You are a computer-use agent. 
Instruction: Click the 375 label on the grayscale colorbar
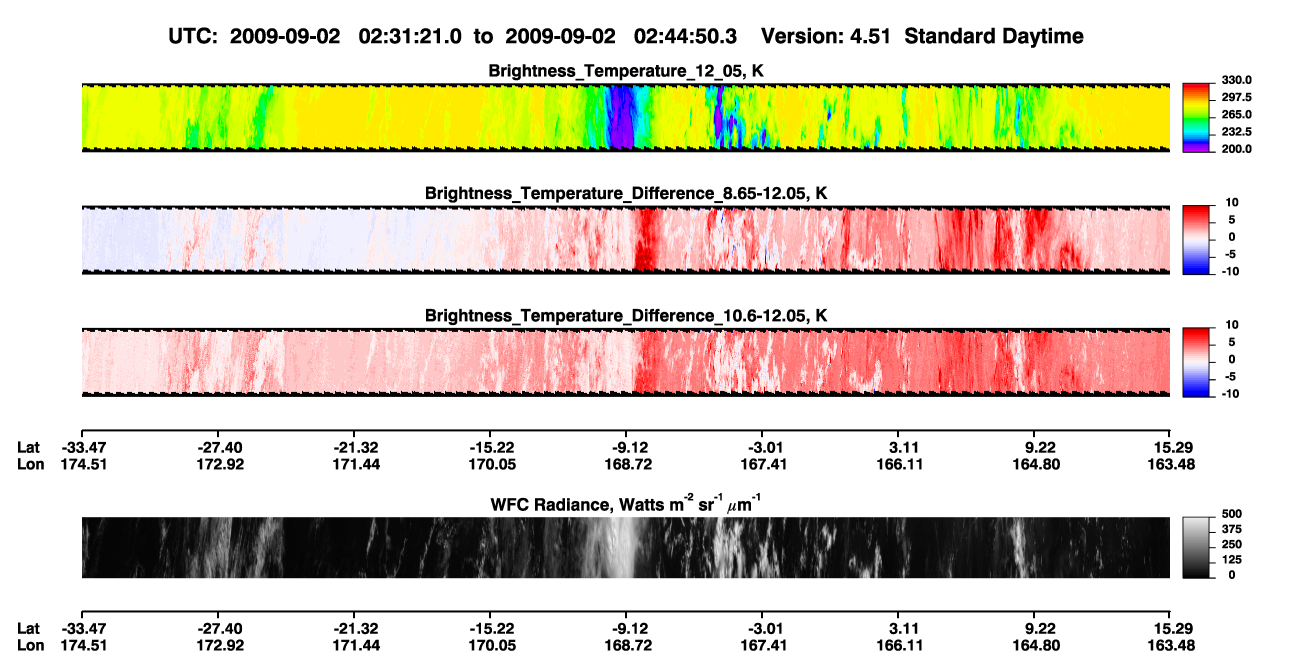pos(1231,529)
